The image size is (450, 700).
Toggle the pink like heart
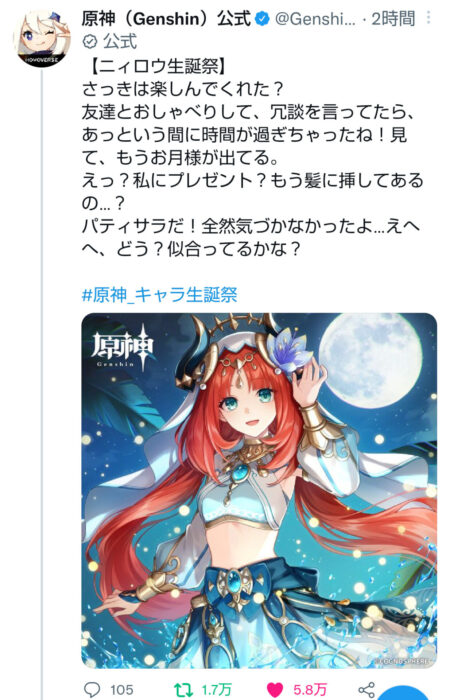(276, 689)
